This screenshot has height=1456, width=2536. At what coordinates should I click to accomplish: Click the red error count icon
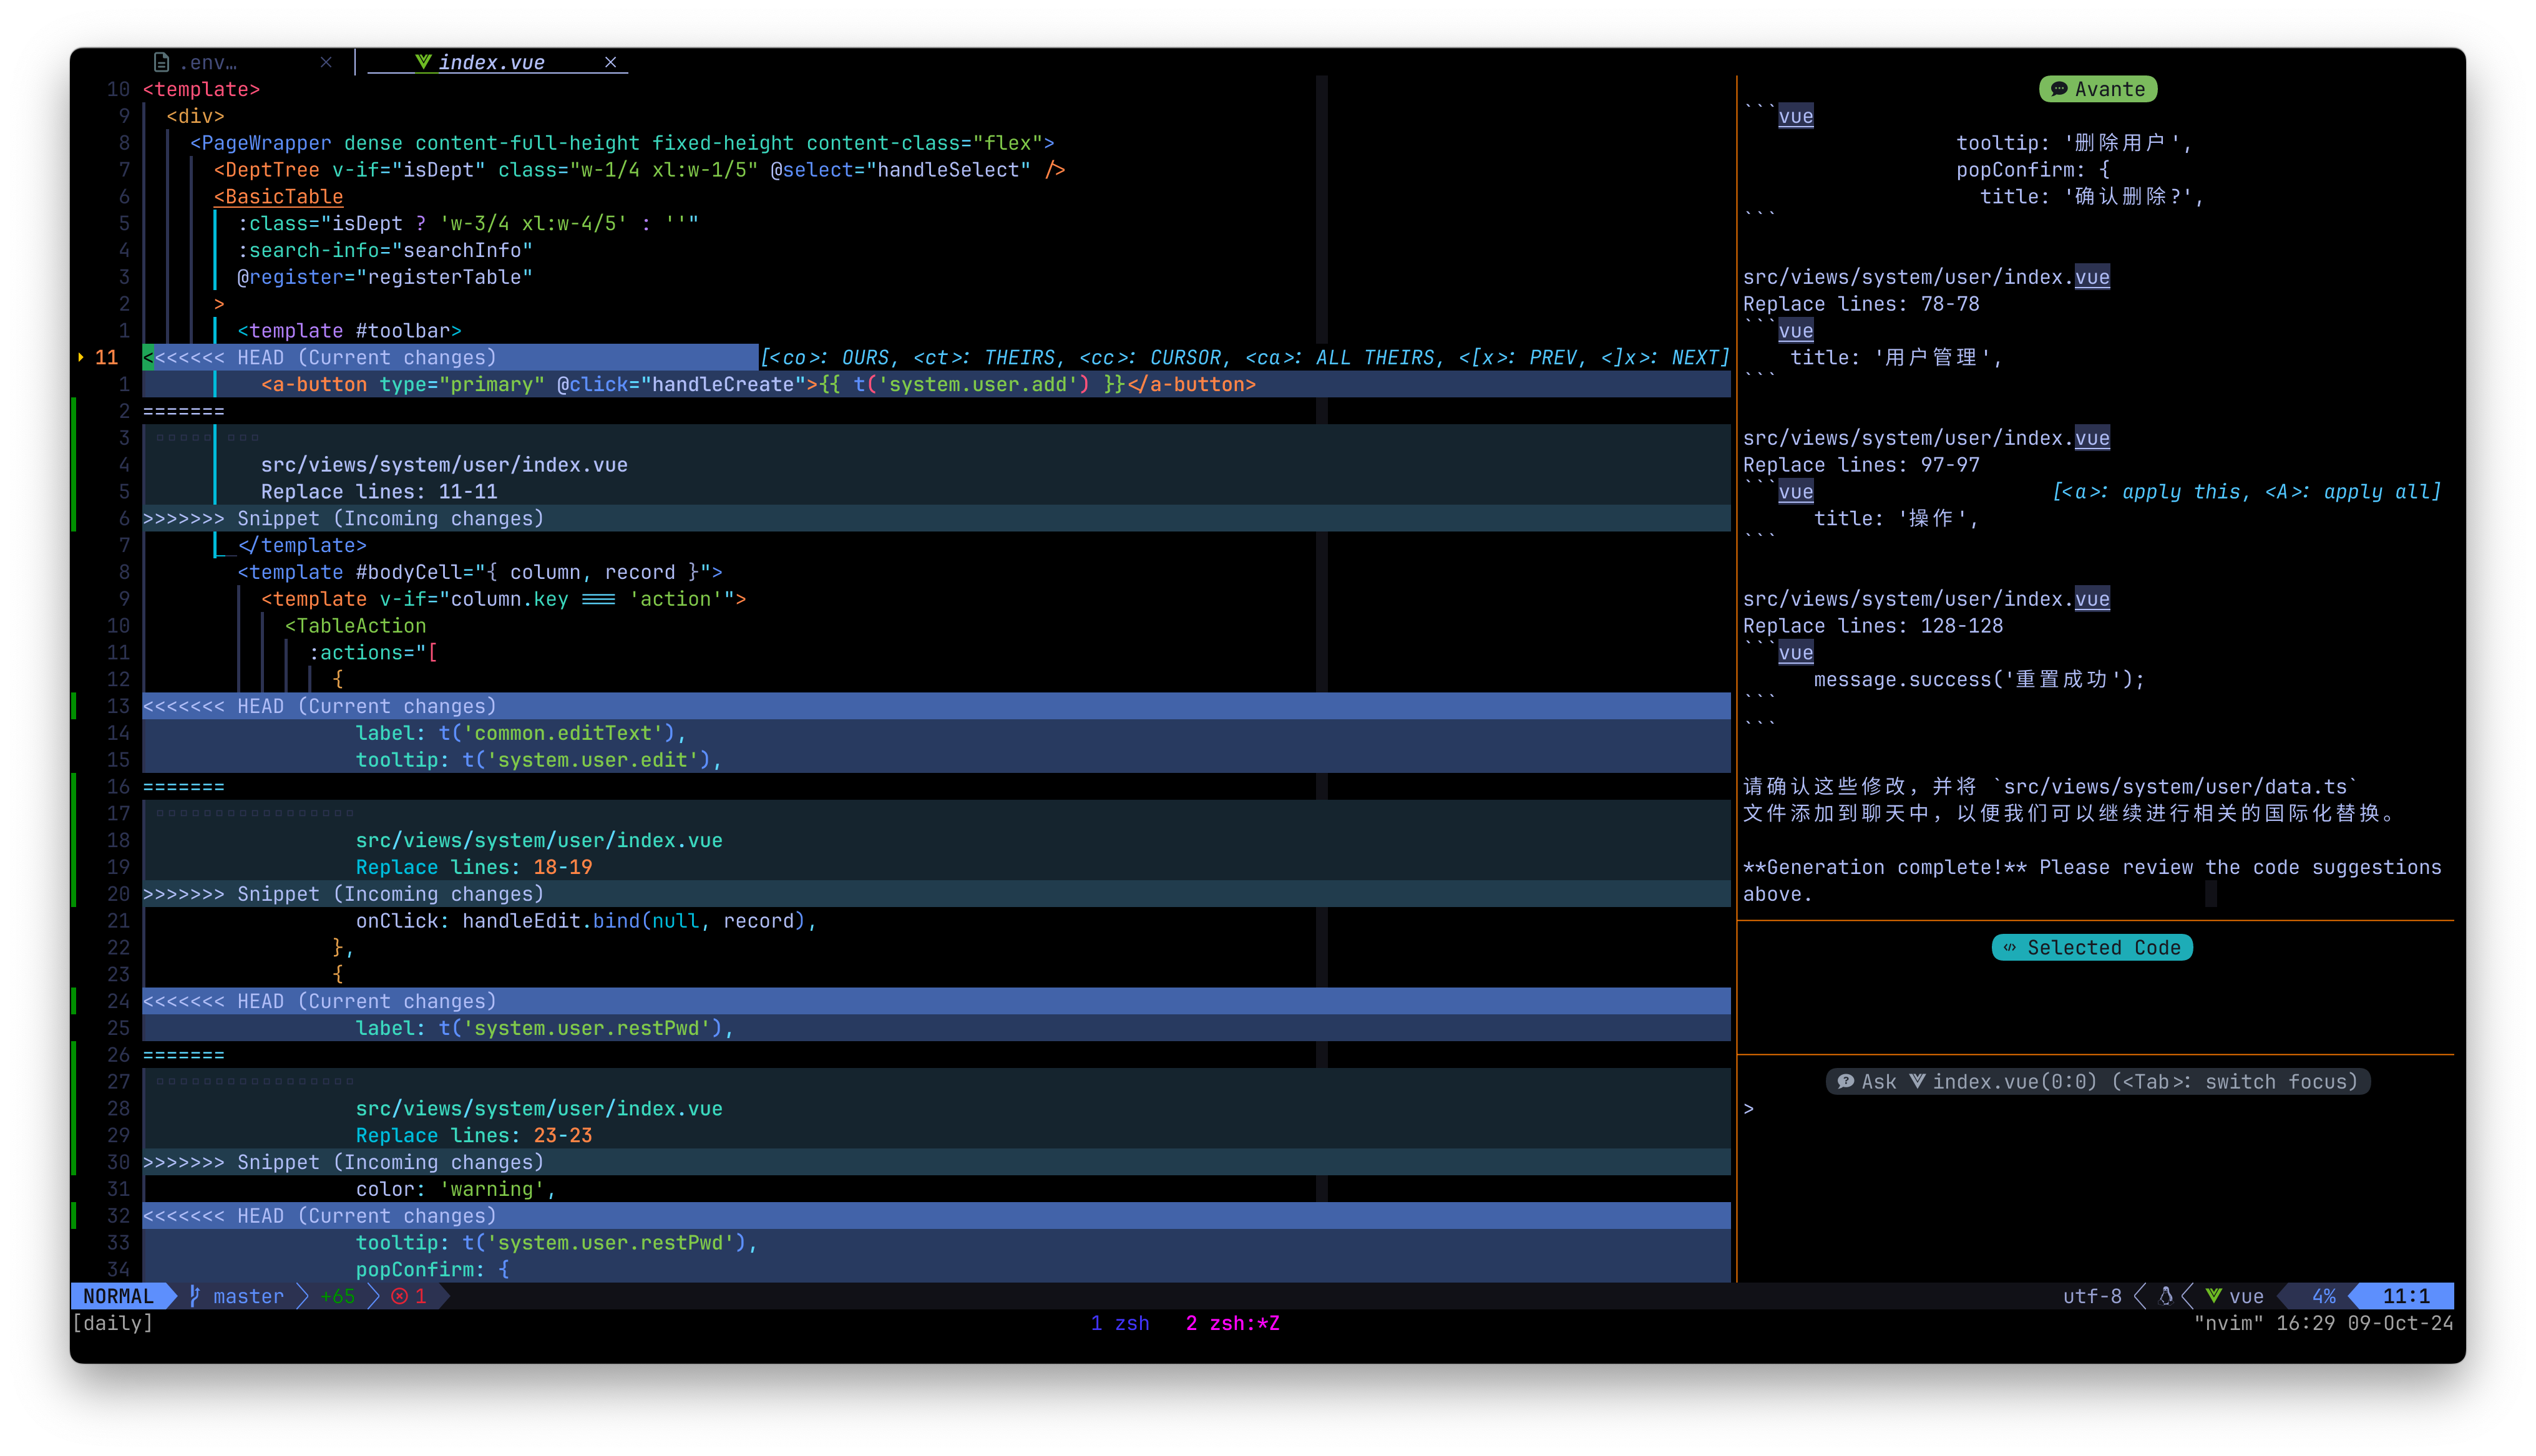click(x=400, y=1296)
